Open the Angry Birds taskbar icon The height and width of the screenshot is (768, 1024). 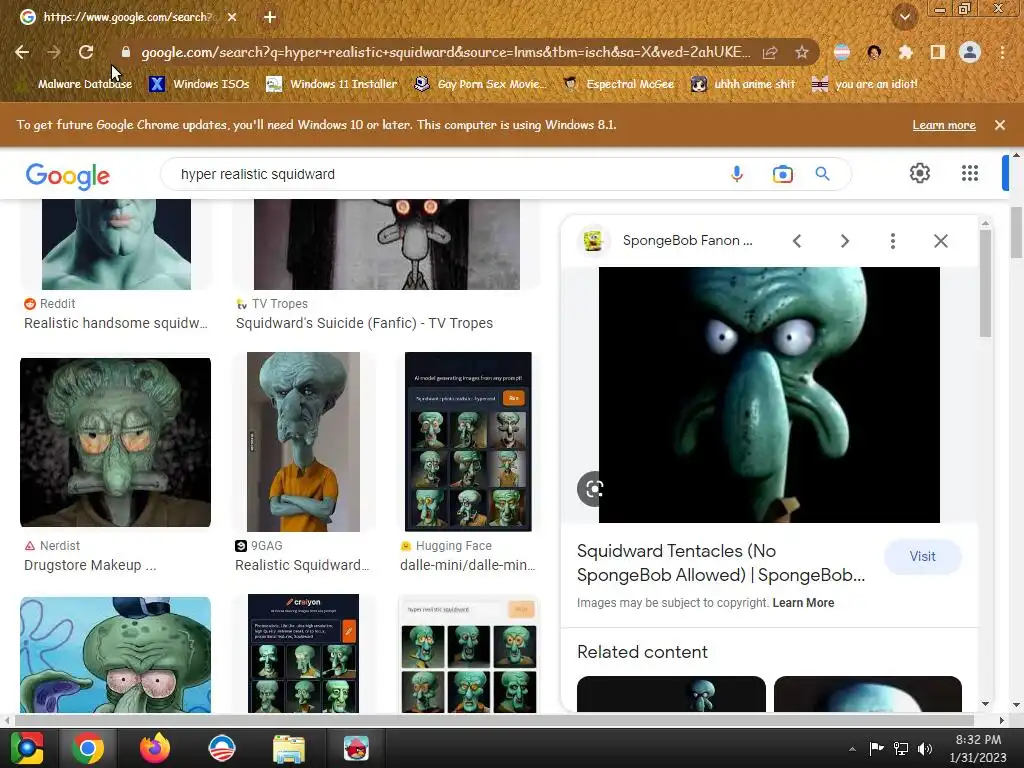356,749
